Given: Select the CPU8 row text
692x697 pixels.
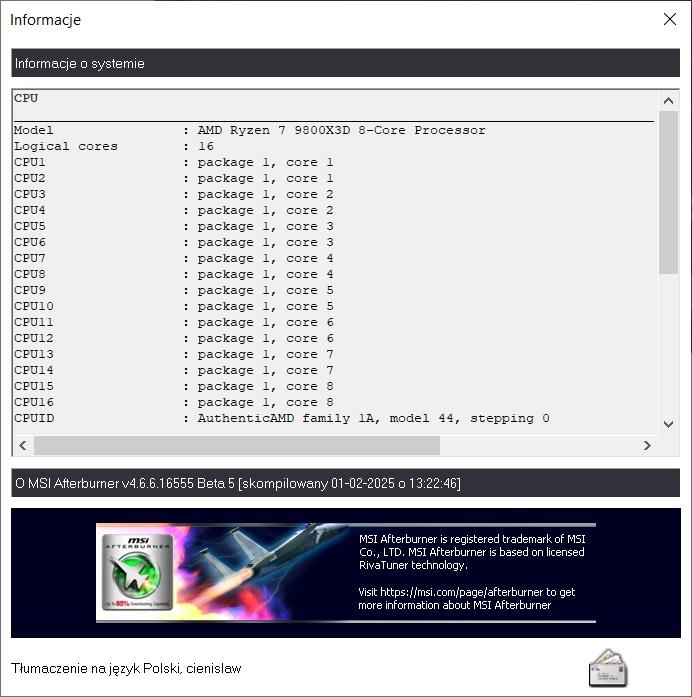Looking at the screenshot, I should point(173,274).
